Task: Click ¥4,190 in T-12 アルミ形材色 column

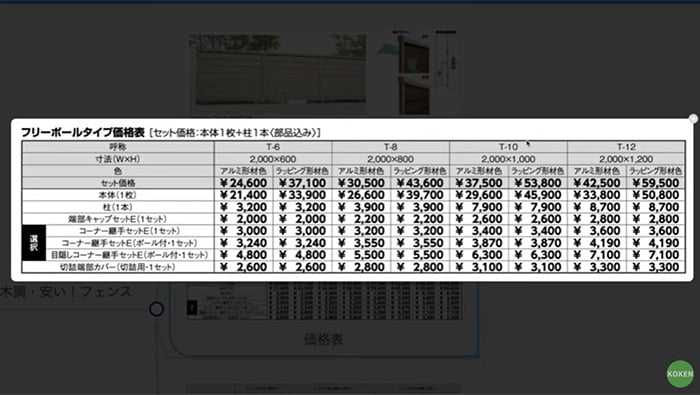Action: (x=597, y=243)
